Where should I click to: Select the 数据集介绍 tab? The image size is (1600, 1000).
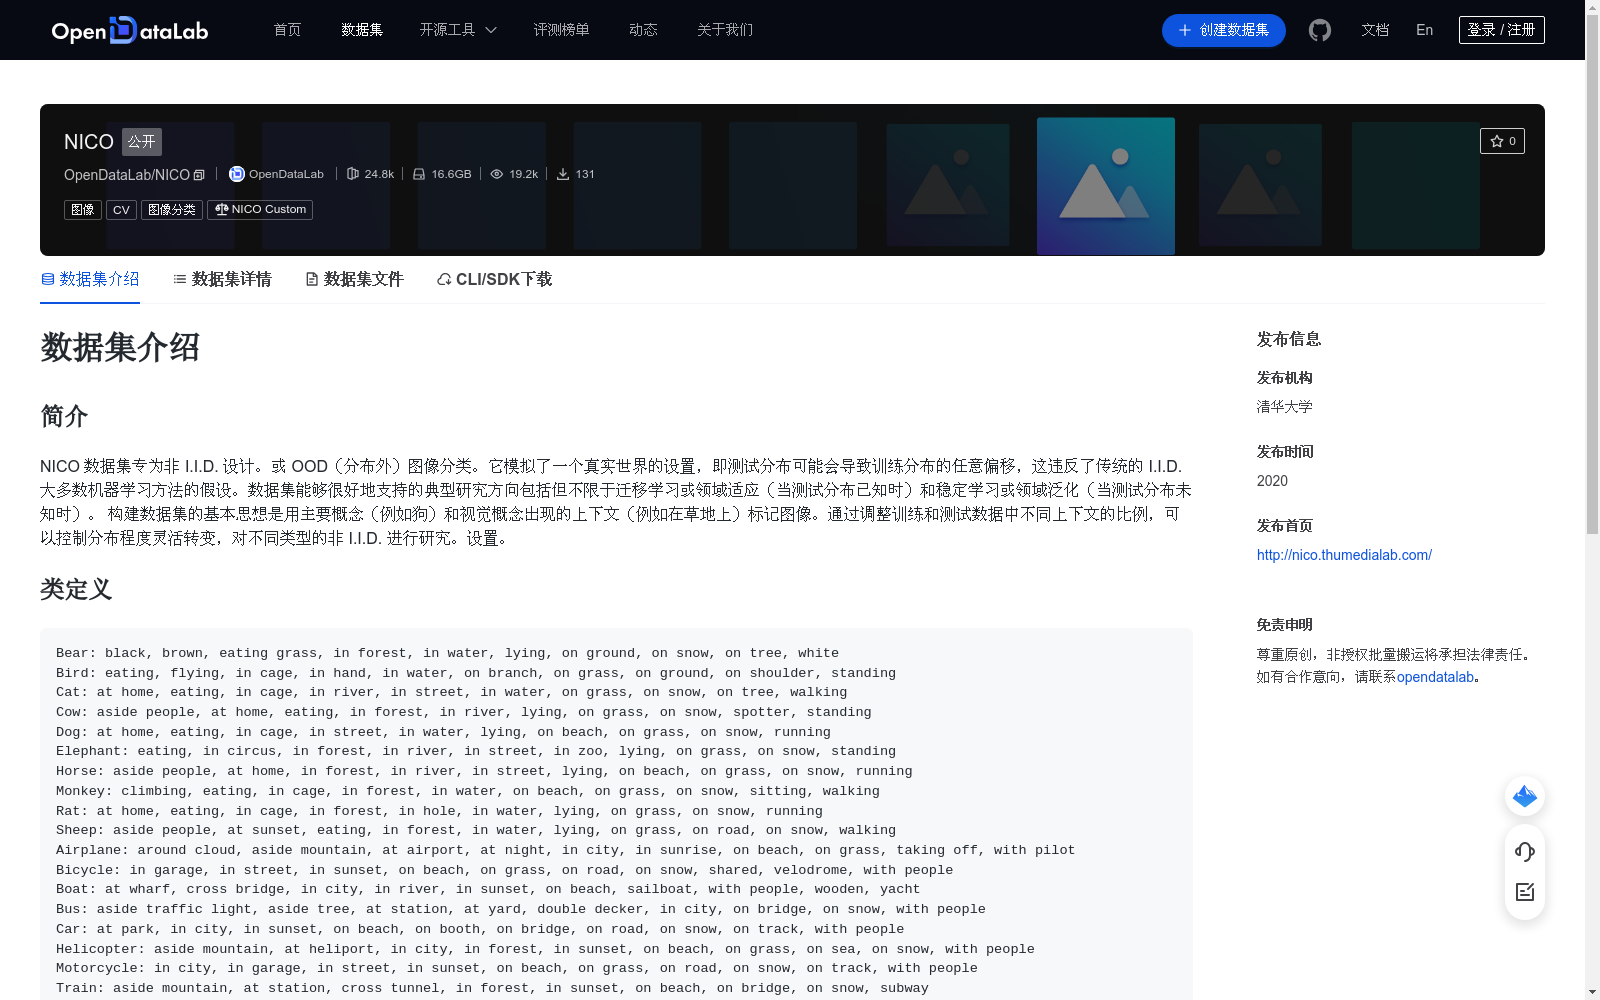coord(90,279)
